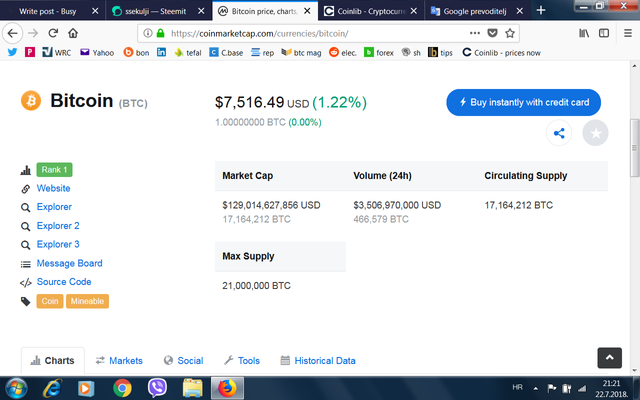Screen dimensions: 640x400
Task: Open the Pinterest bookmark icon
Action: [x=30, y=52]
